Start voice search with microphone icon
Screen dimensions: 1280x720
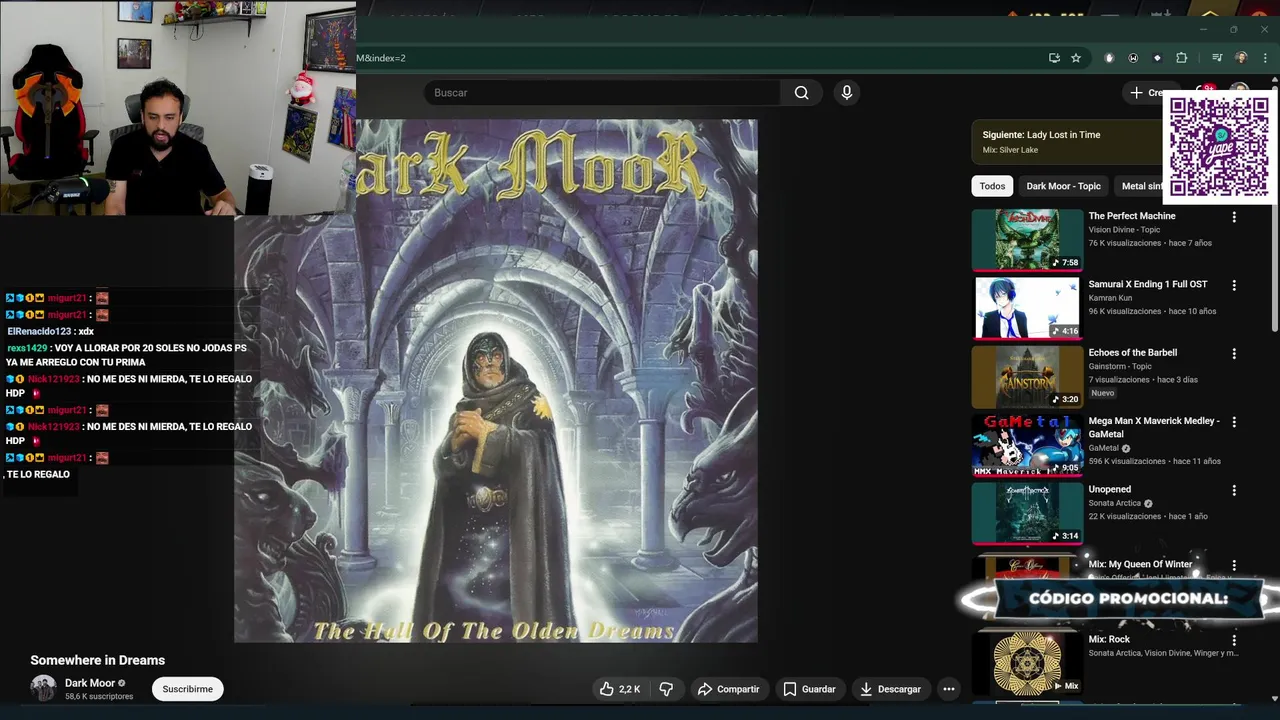pyautogui.click(x=847, y=93)
